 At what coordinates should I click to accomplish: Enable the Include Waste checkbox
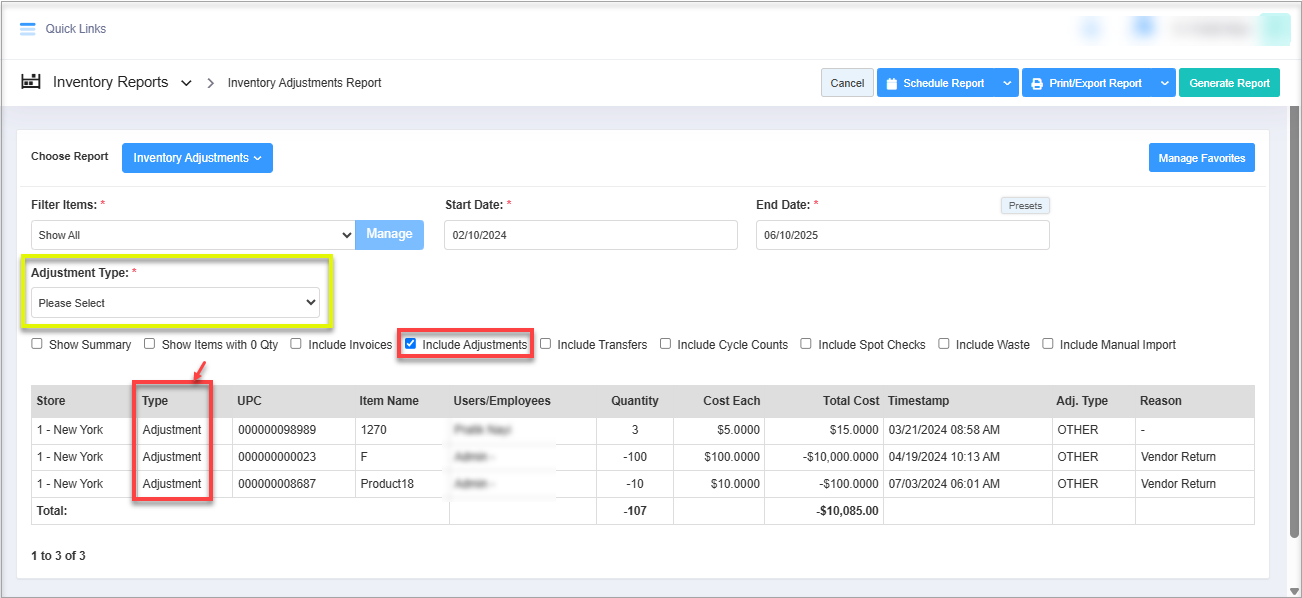(x=944, y=344)
